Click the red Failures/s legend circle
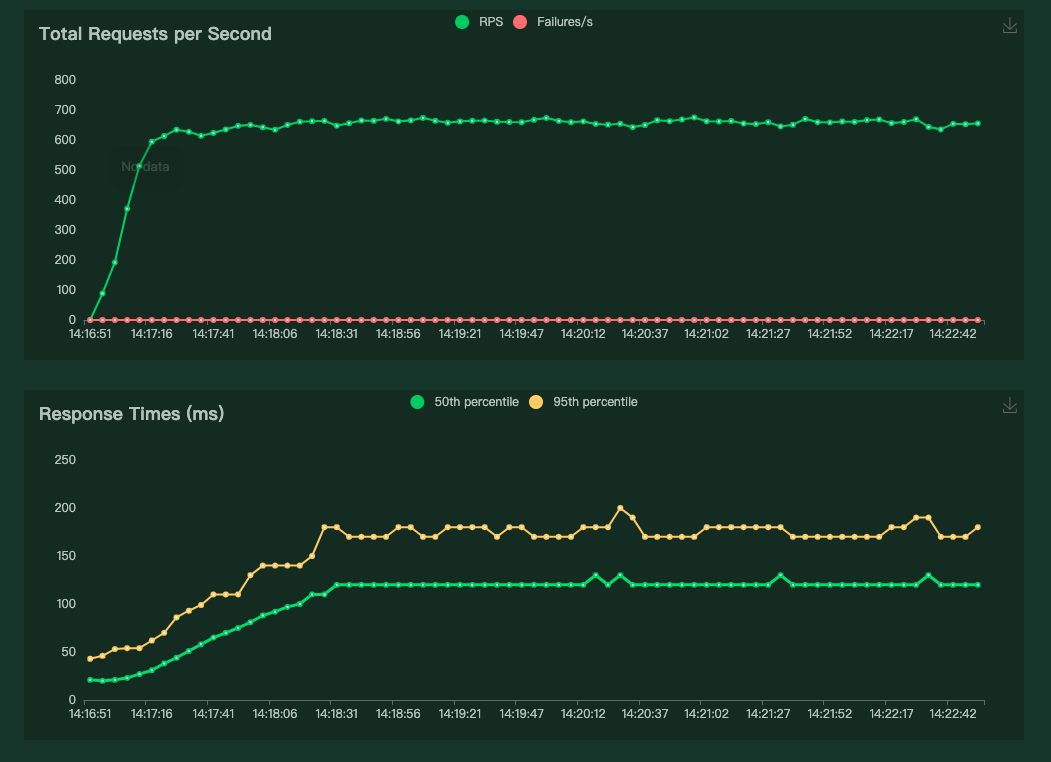 (x=519, y=22)
